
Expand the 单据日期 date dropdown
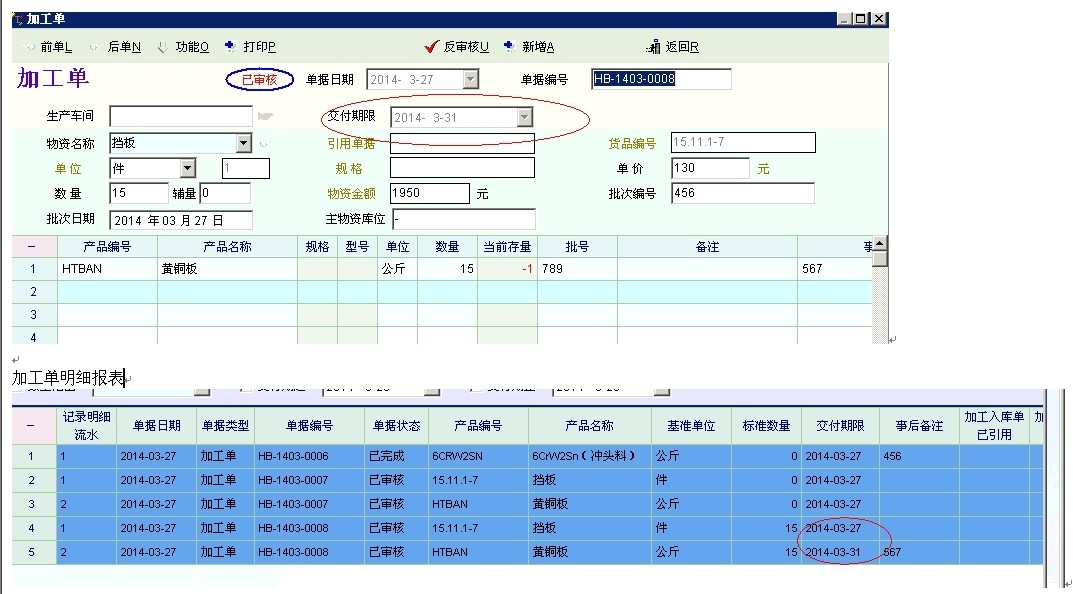tap(470, 80)
